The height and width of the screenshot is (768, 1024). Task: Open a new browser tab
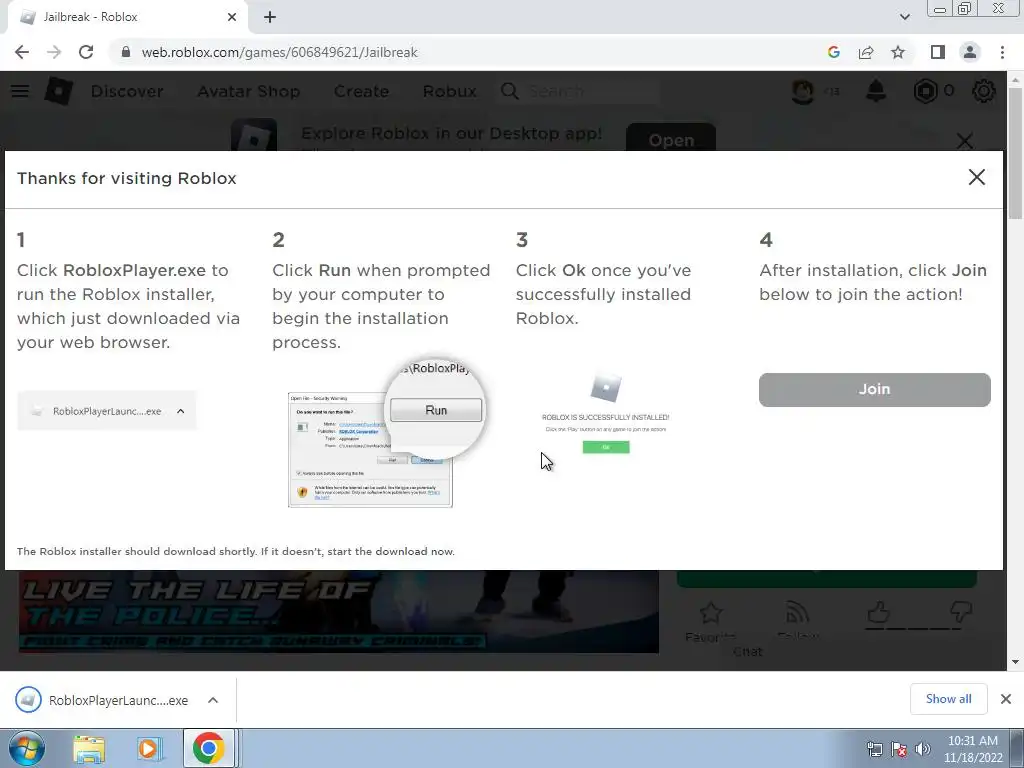(x=270, y=17)
